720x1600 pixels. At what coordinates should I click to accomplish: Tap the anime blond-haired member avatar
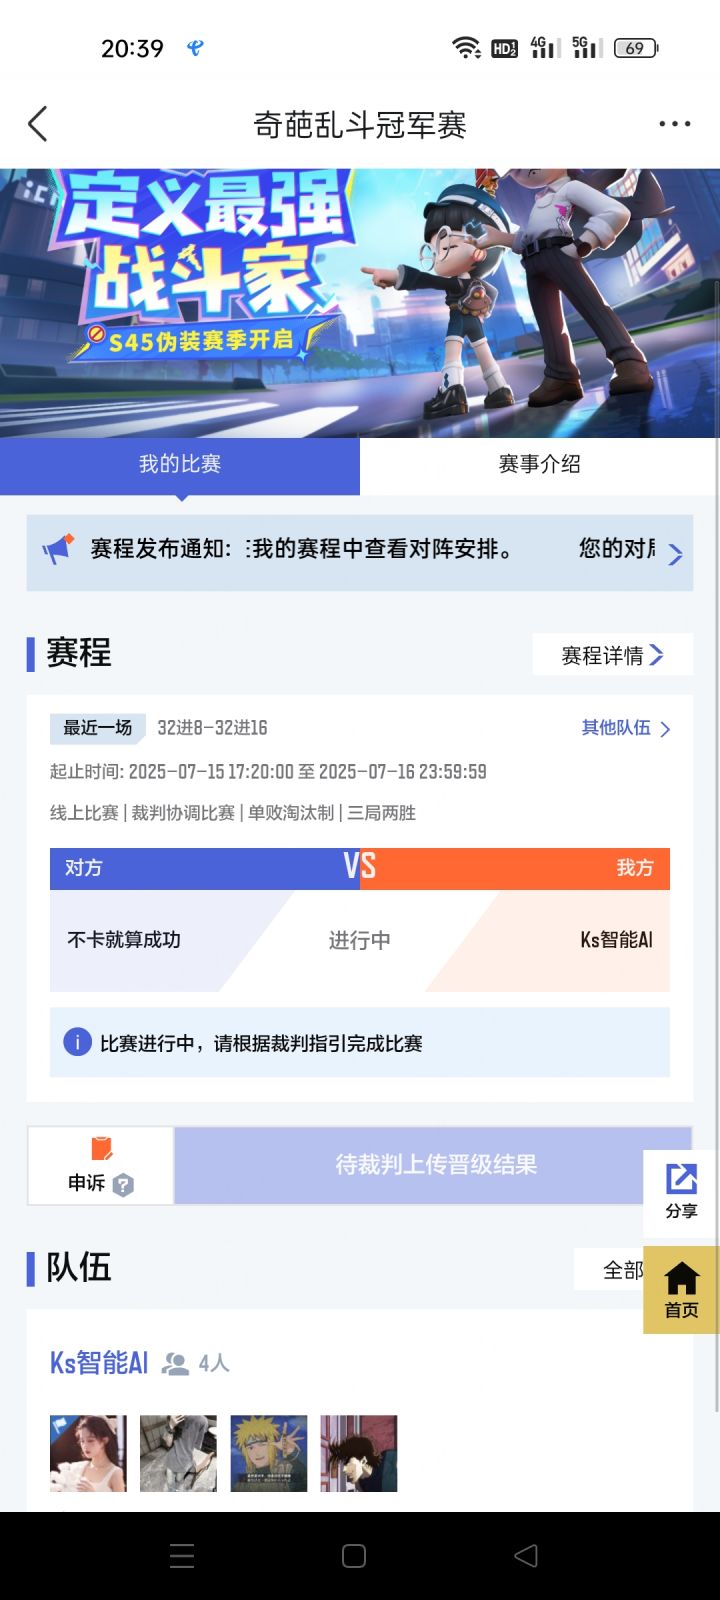(x=269, y=1453)
